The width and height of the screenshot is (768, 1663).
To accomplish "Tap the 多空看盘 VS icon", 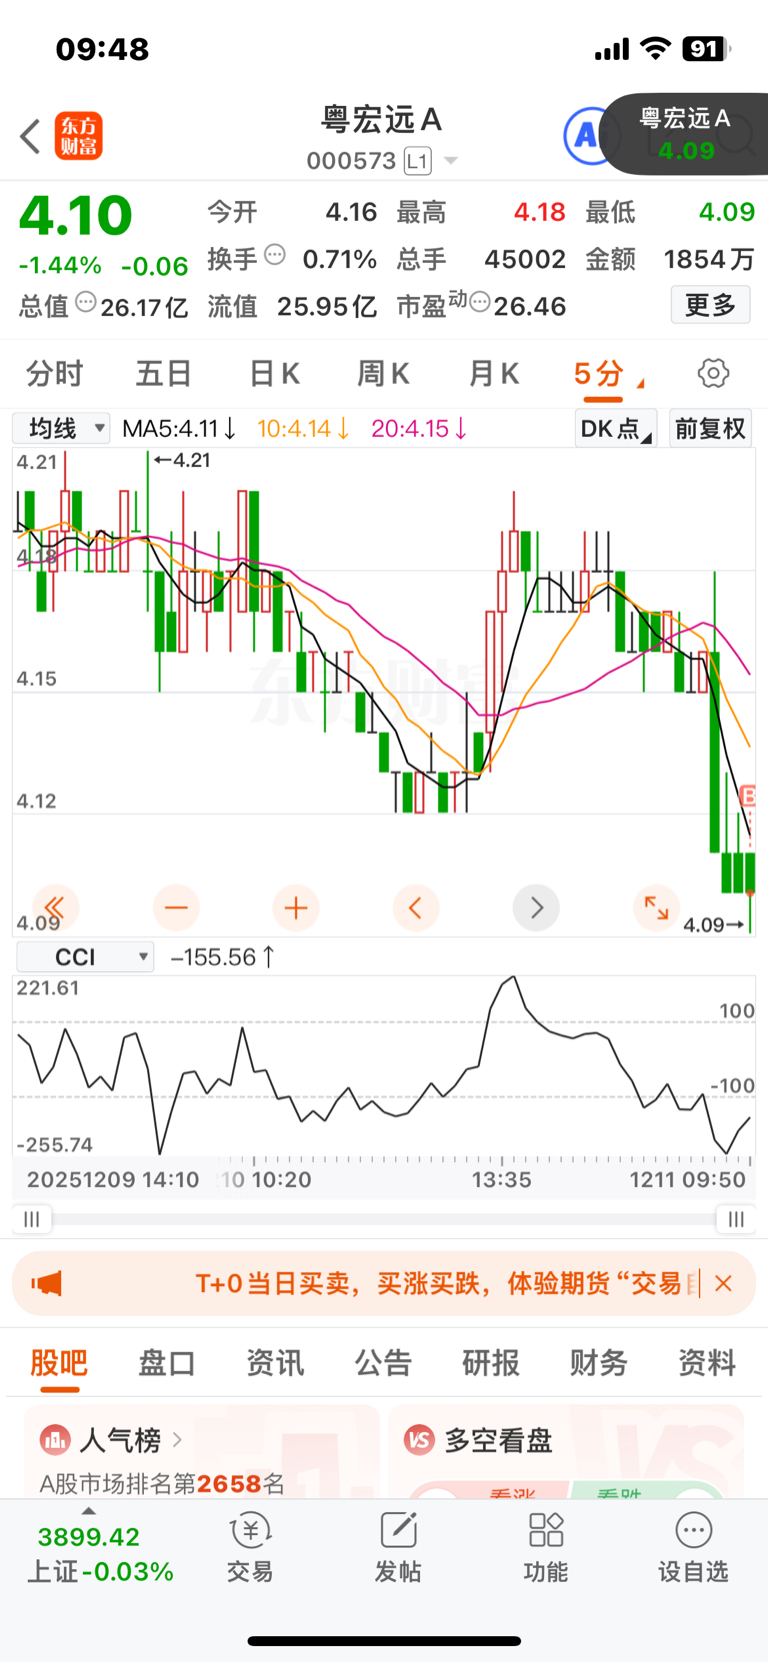I will tap(419, 1440).
